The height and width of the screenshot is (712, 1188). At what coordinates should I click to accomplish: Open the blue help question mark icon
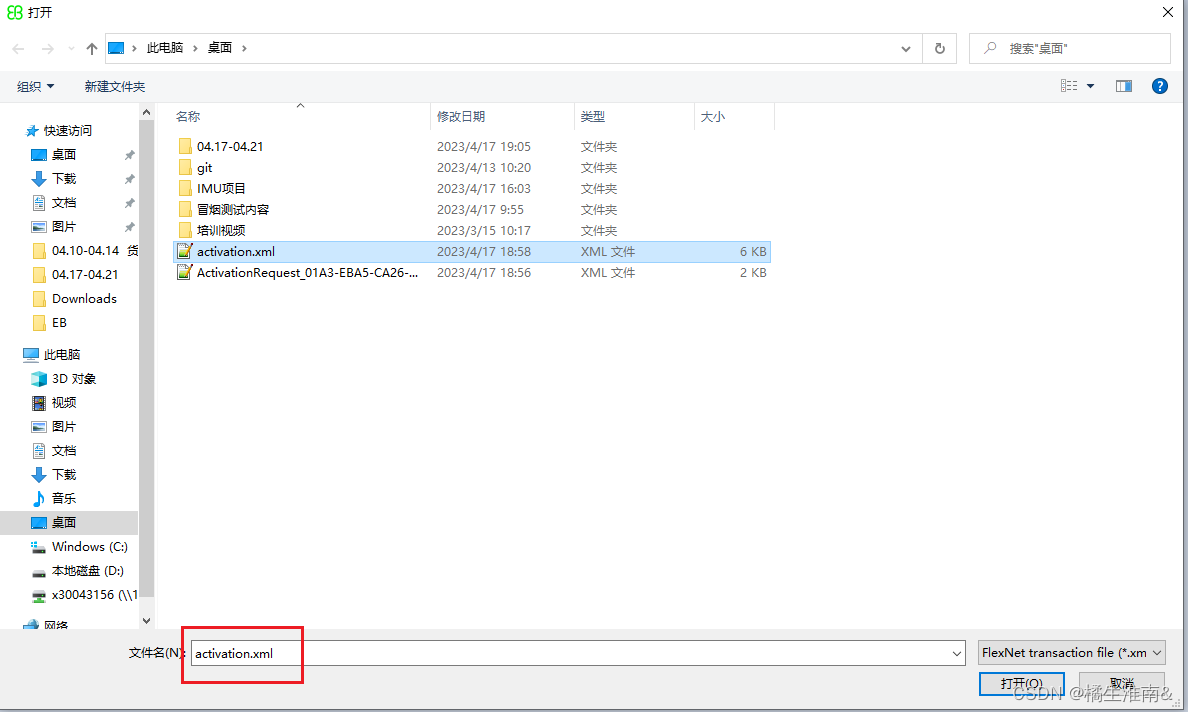(x=1160, y=86)
